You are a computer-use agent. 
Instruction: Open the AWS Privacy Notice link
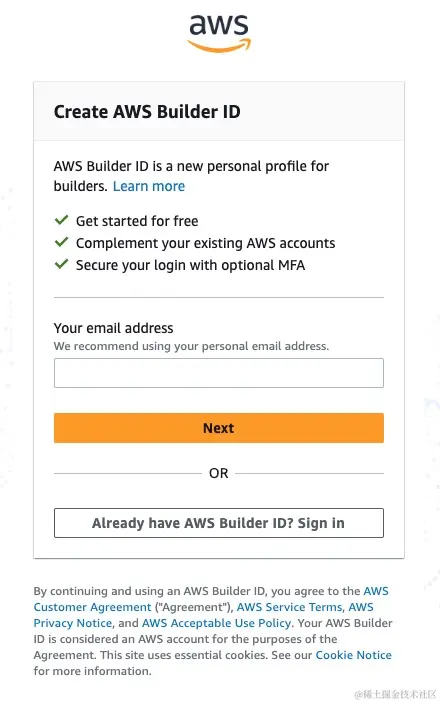(x=73, y=623)
